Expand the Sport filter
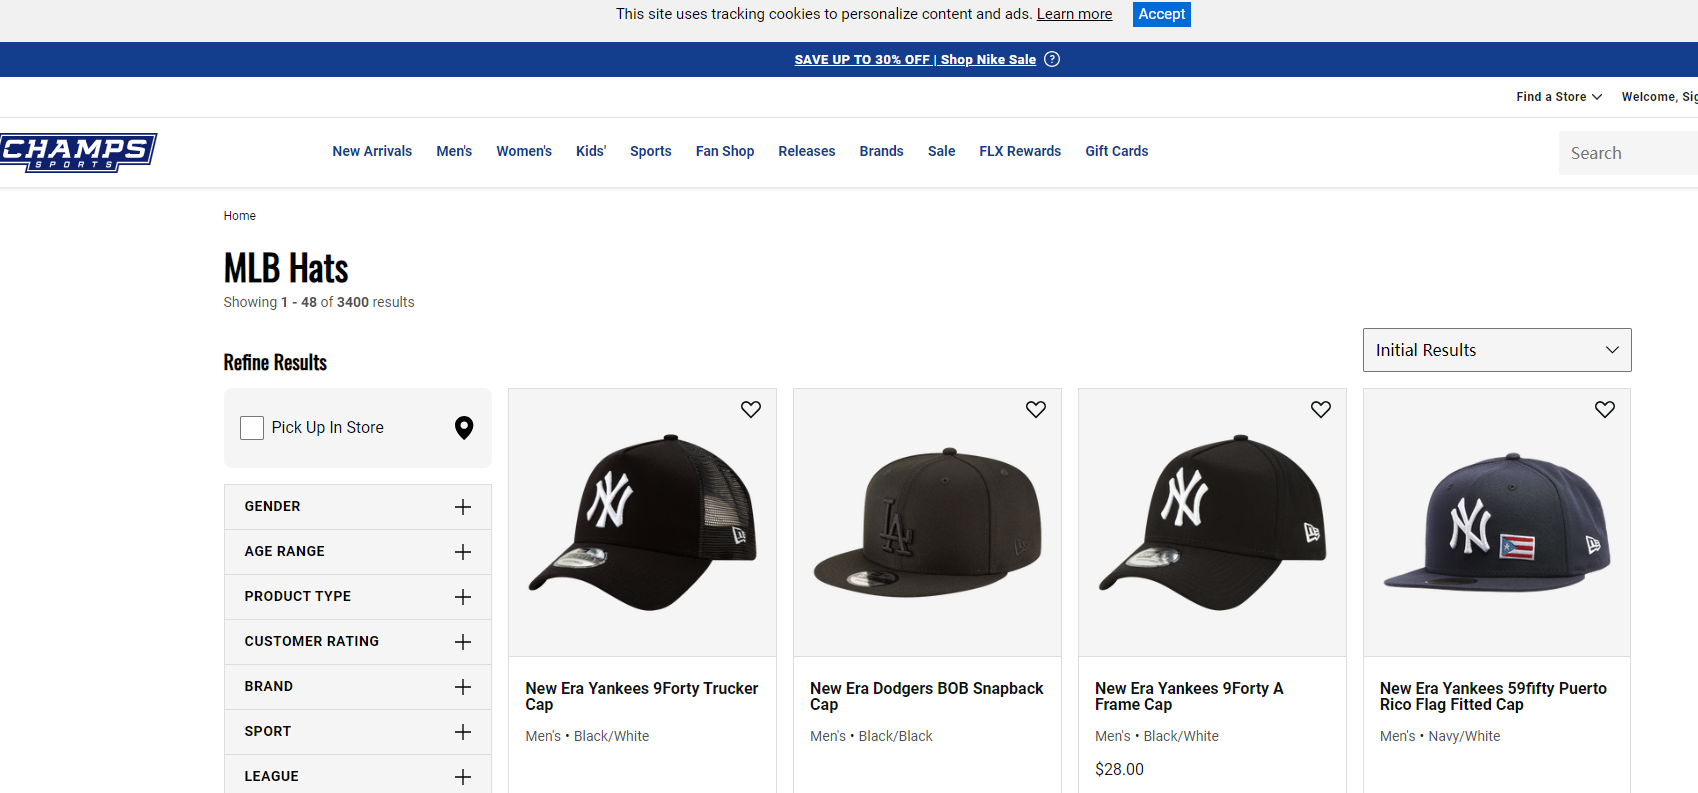 (x=358, y=732)
